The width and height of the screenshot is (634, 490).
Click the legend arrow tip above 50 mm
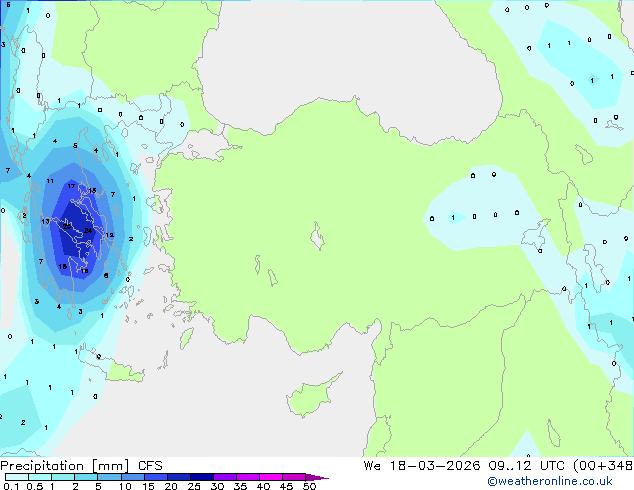pyautogui.click(x=317, y=477)
